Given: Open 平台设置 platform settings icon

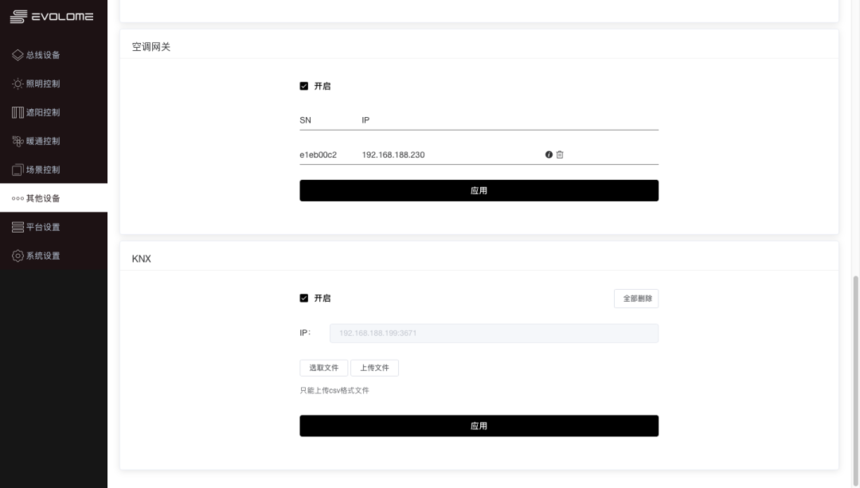Looking at the screenshot, I should (18, 227).
